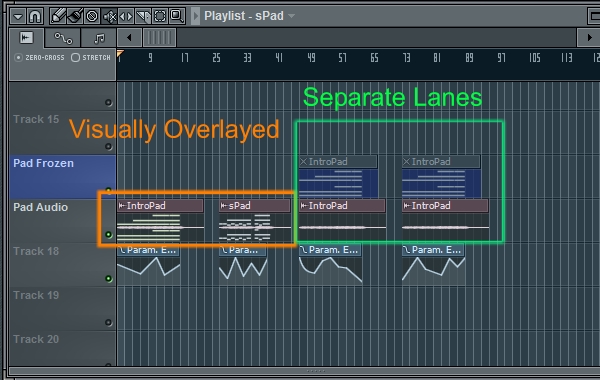This screenshot has height=380, width=600.
Task: Toggle the magnet snap tool
Action: (x=35, y=16)
